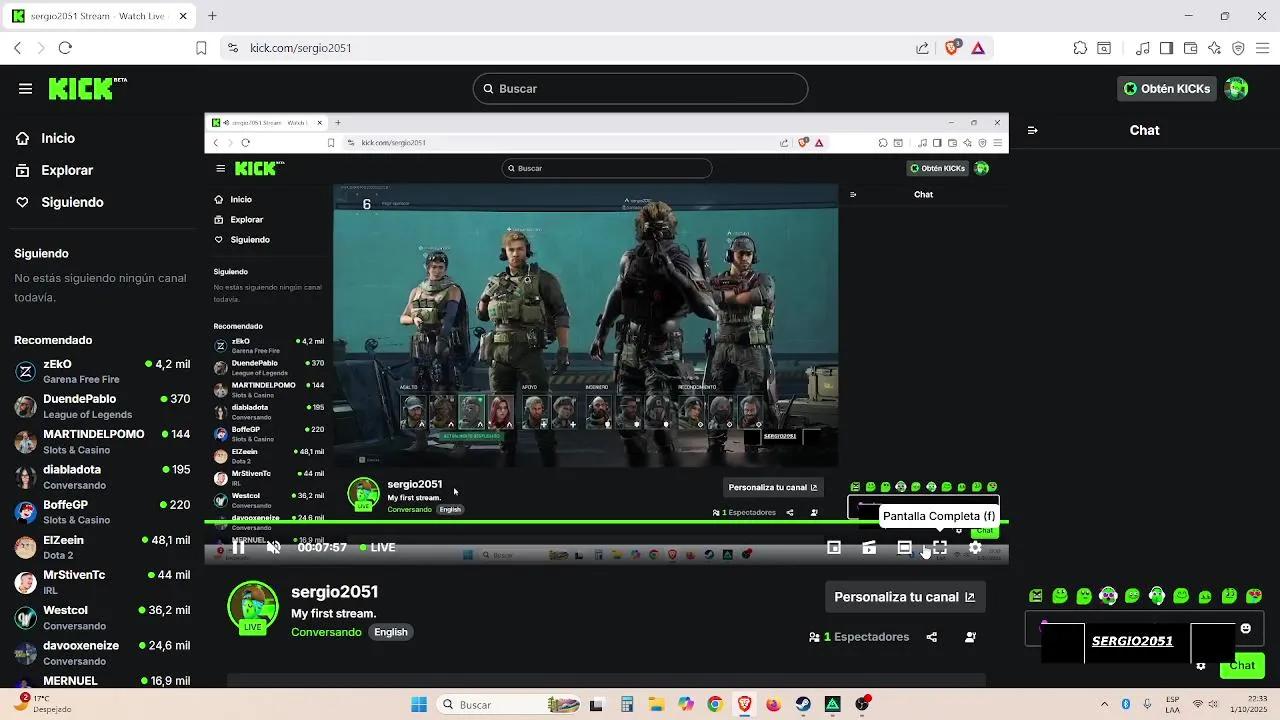Screen dimensions: 1280x720
Task: Click the address bar kick.com/sergio2051
Action: 300,48
